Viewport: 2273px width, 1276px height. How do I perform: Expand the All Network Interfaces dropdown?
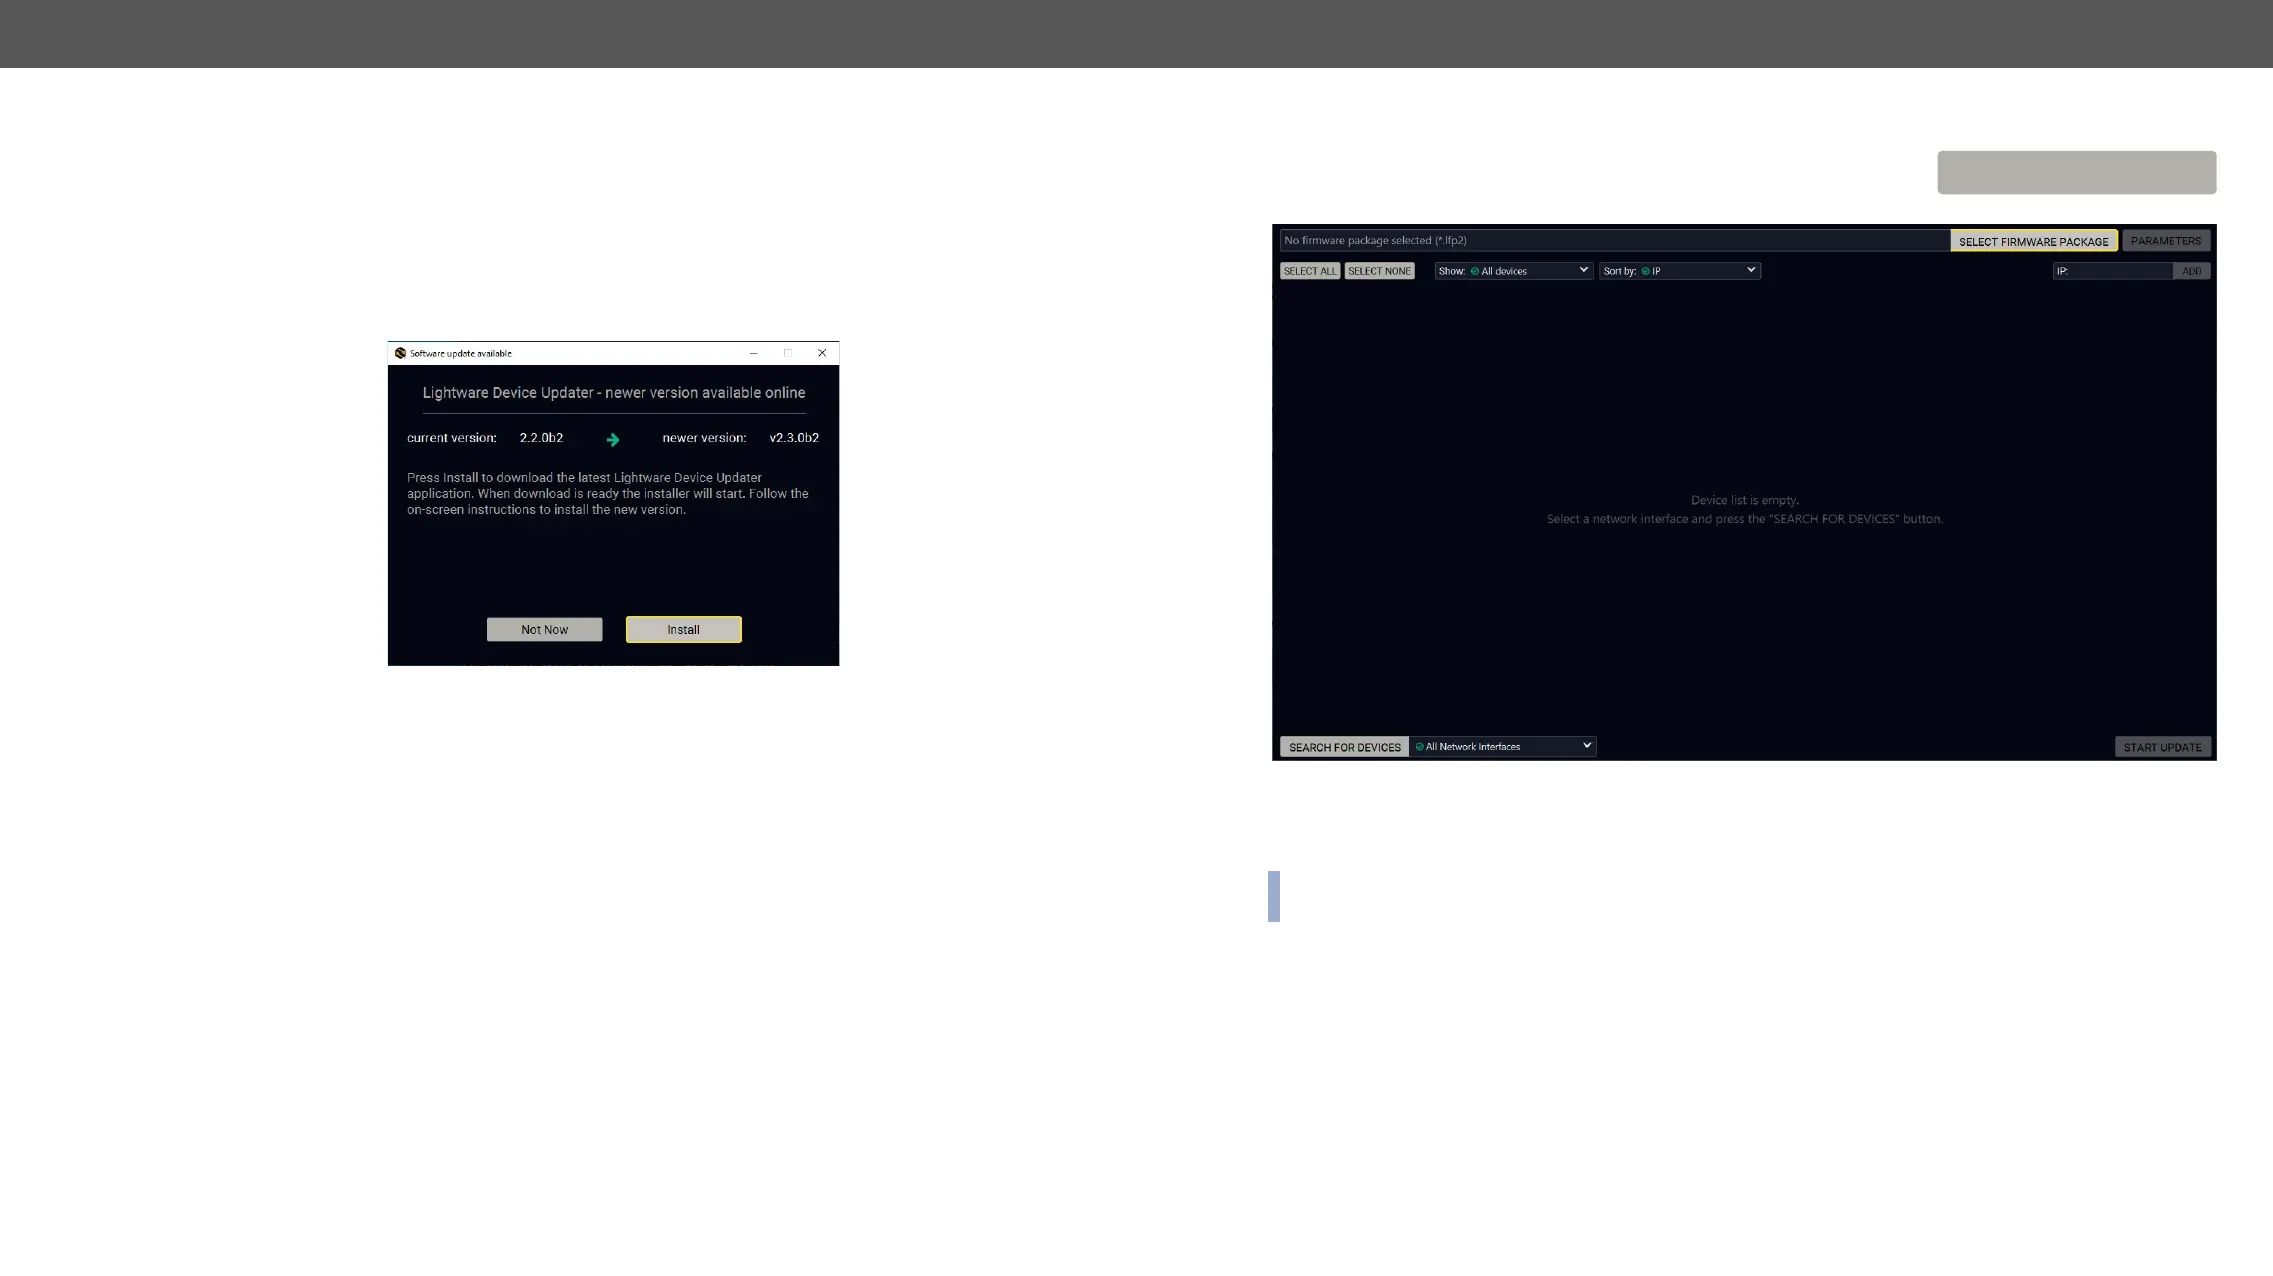(x=1502, y=747)
